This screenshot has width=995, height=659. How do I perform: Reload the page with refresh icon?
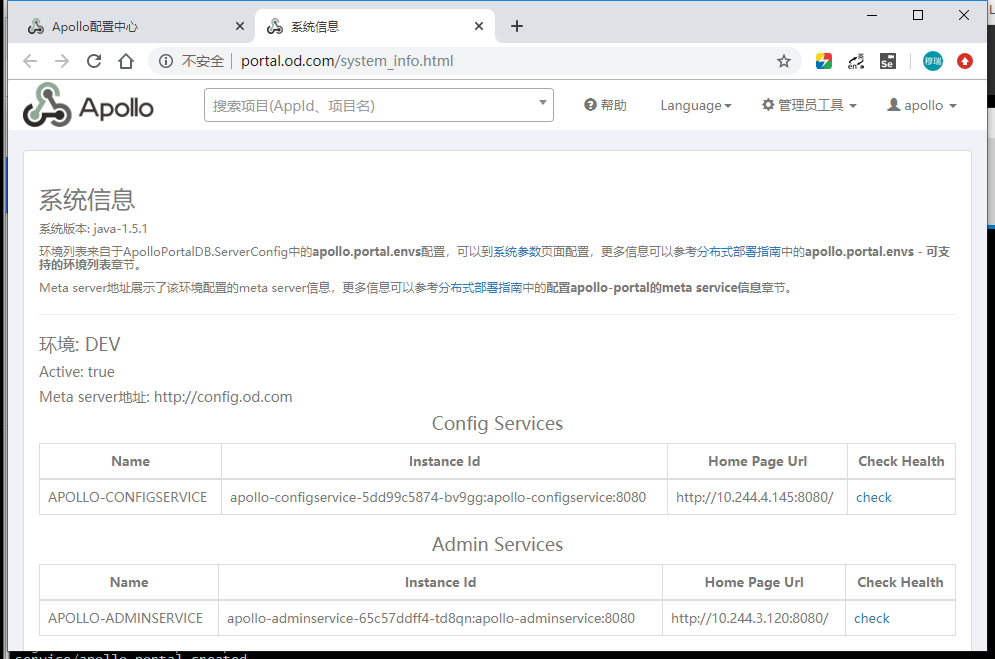tap(94, 61)
